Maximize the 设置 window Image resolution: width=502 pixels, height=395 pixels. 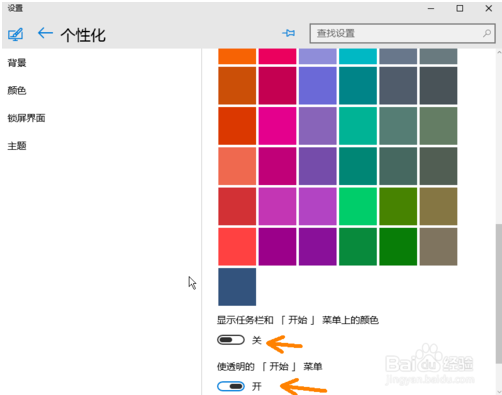click(460, 8)
